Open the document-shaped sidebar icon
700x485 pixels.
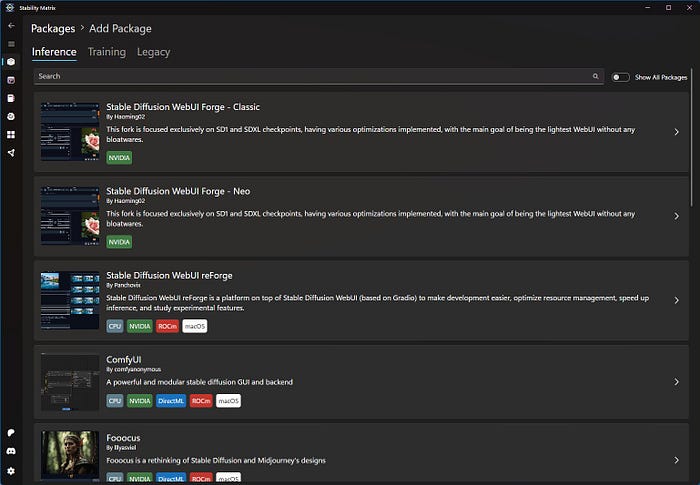[11, 98]
